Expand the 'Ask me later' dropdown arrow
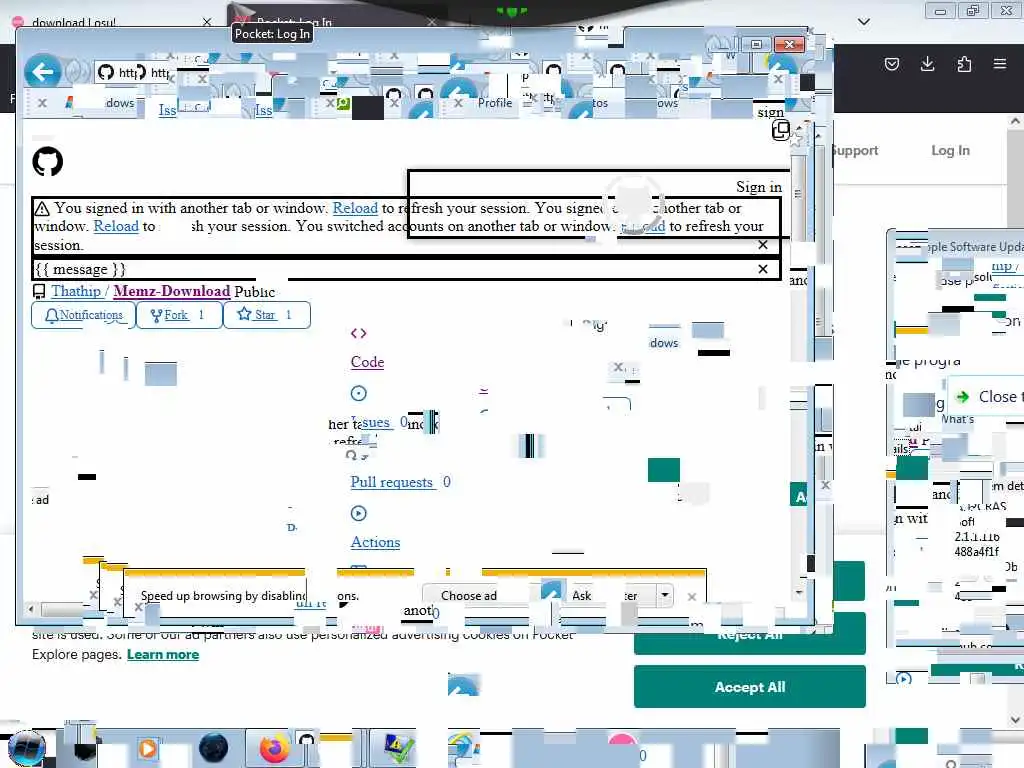Image resolution: width=1024 pixels, height=768 pixels. [665, 595]
